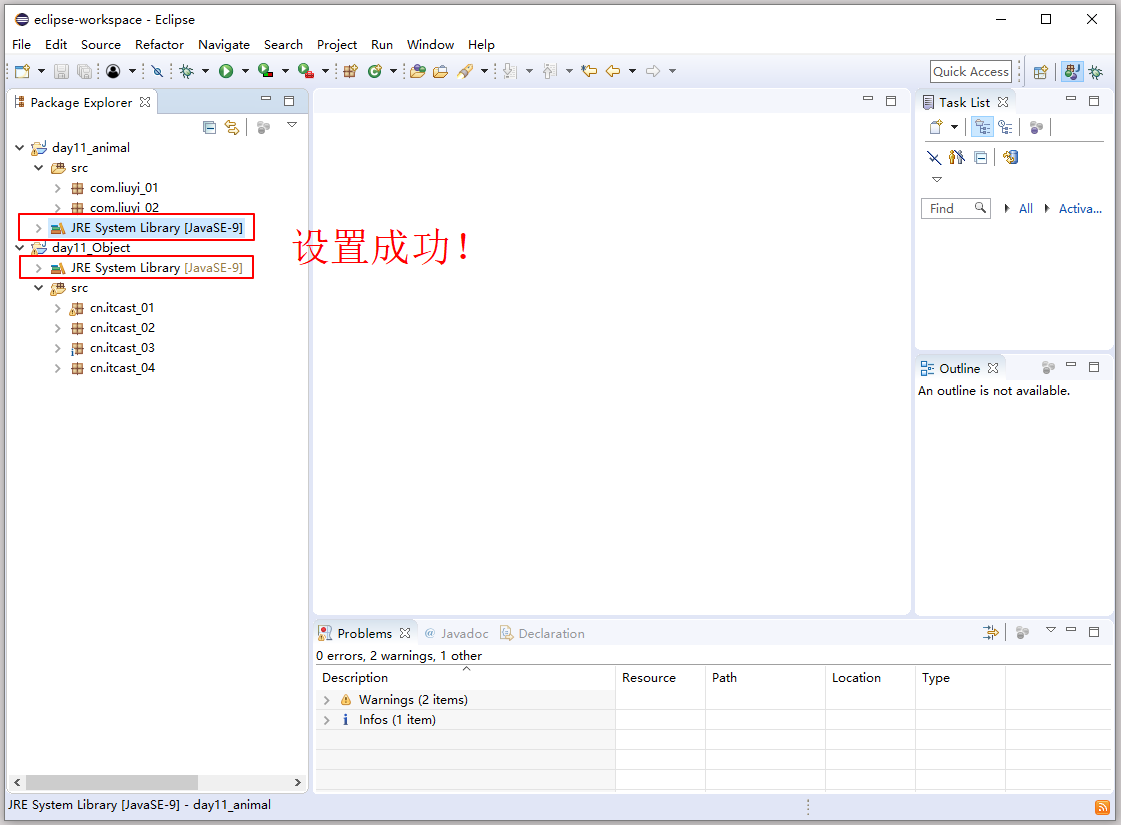Collapse All in Package Explorer
This screenshot has width=1121, height=825.
tap(209, 127)
